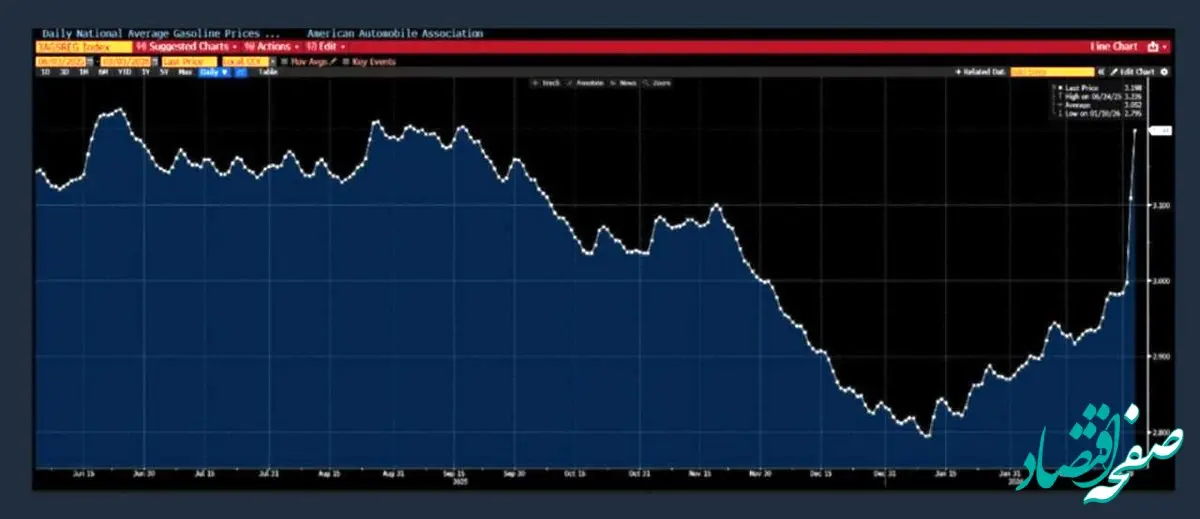Switch to the Table view tab
The height and width of the screenshot is (519, 1200).
(x=268, y=72)
